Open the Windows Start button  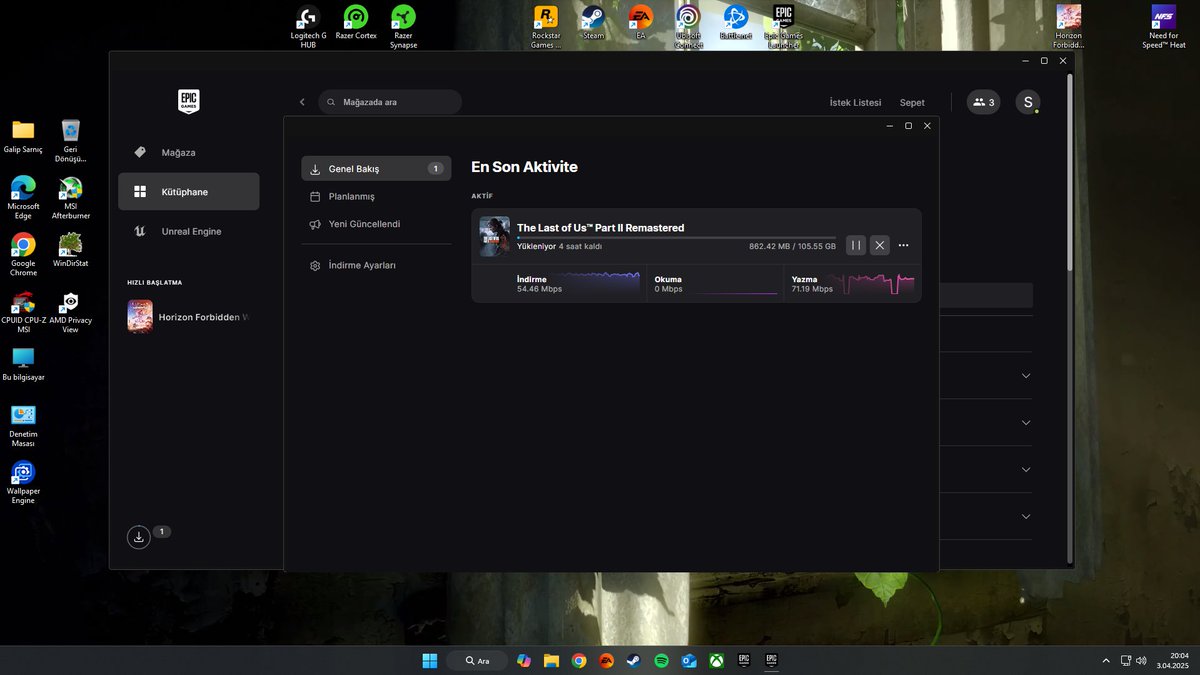[x=430, y=660]
